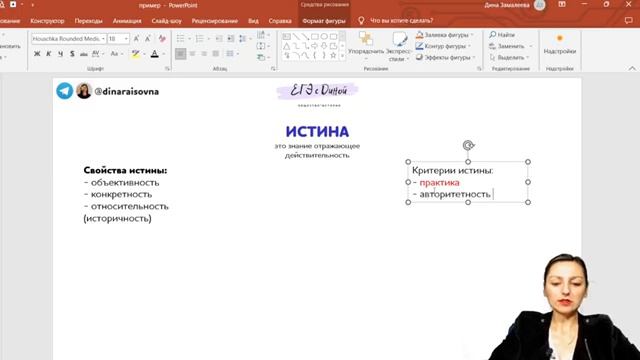
Task: Click Найти find button
Action: pyautogui.click(x=502, y=35)
